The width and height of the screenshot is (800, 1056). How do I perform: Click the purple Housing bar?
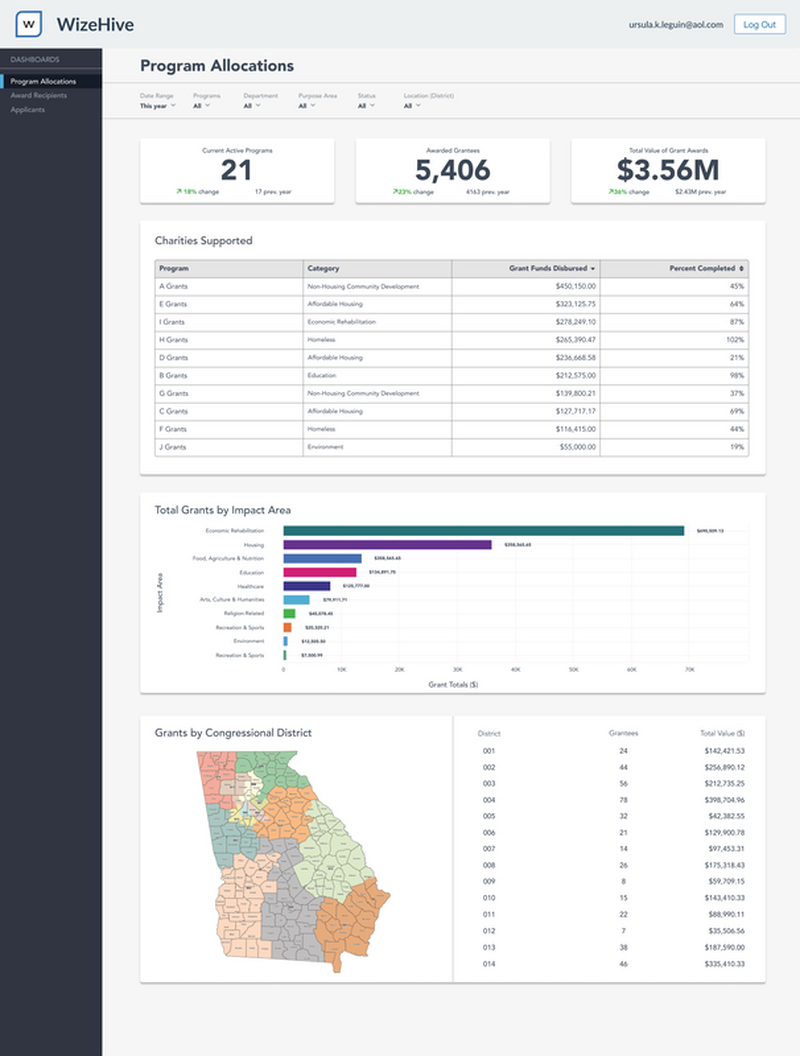coord(387,545)
